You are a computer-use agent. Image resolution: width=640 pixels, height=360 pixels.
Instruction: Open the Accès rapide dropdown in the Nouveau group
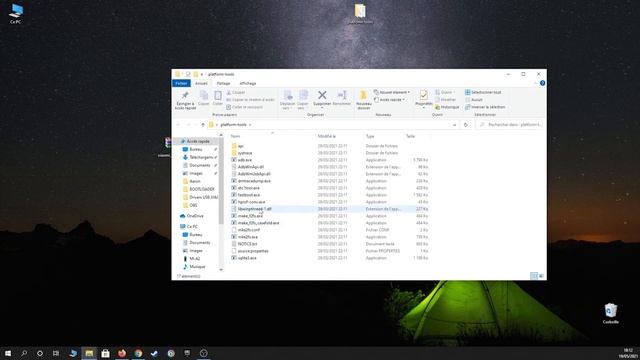pos(389,100)
